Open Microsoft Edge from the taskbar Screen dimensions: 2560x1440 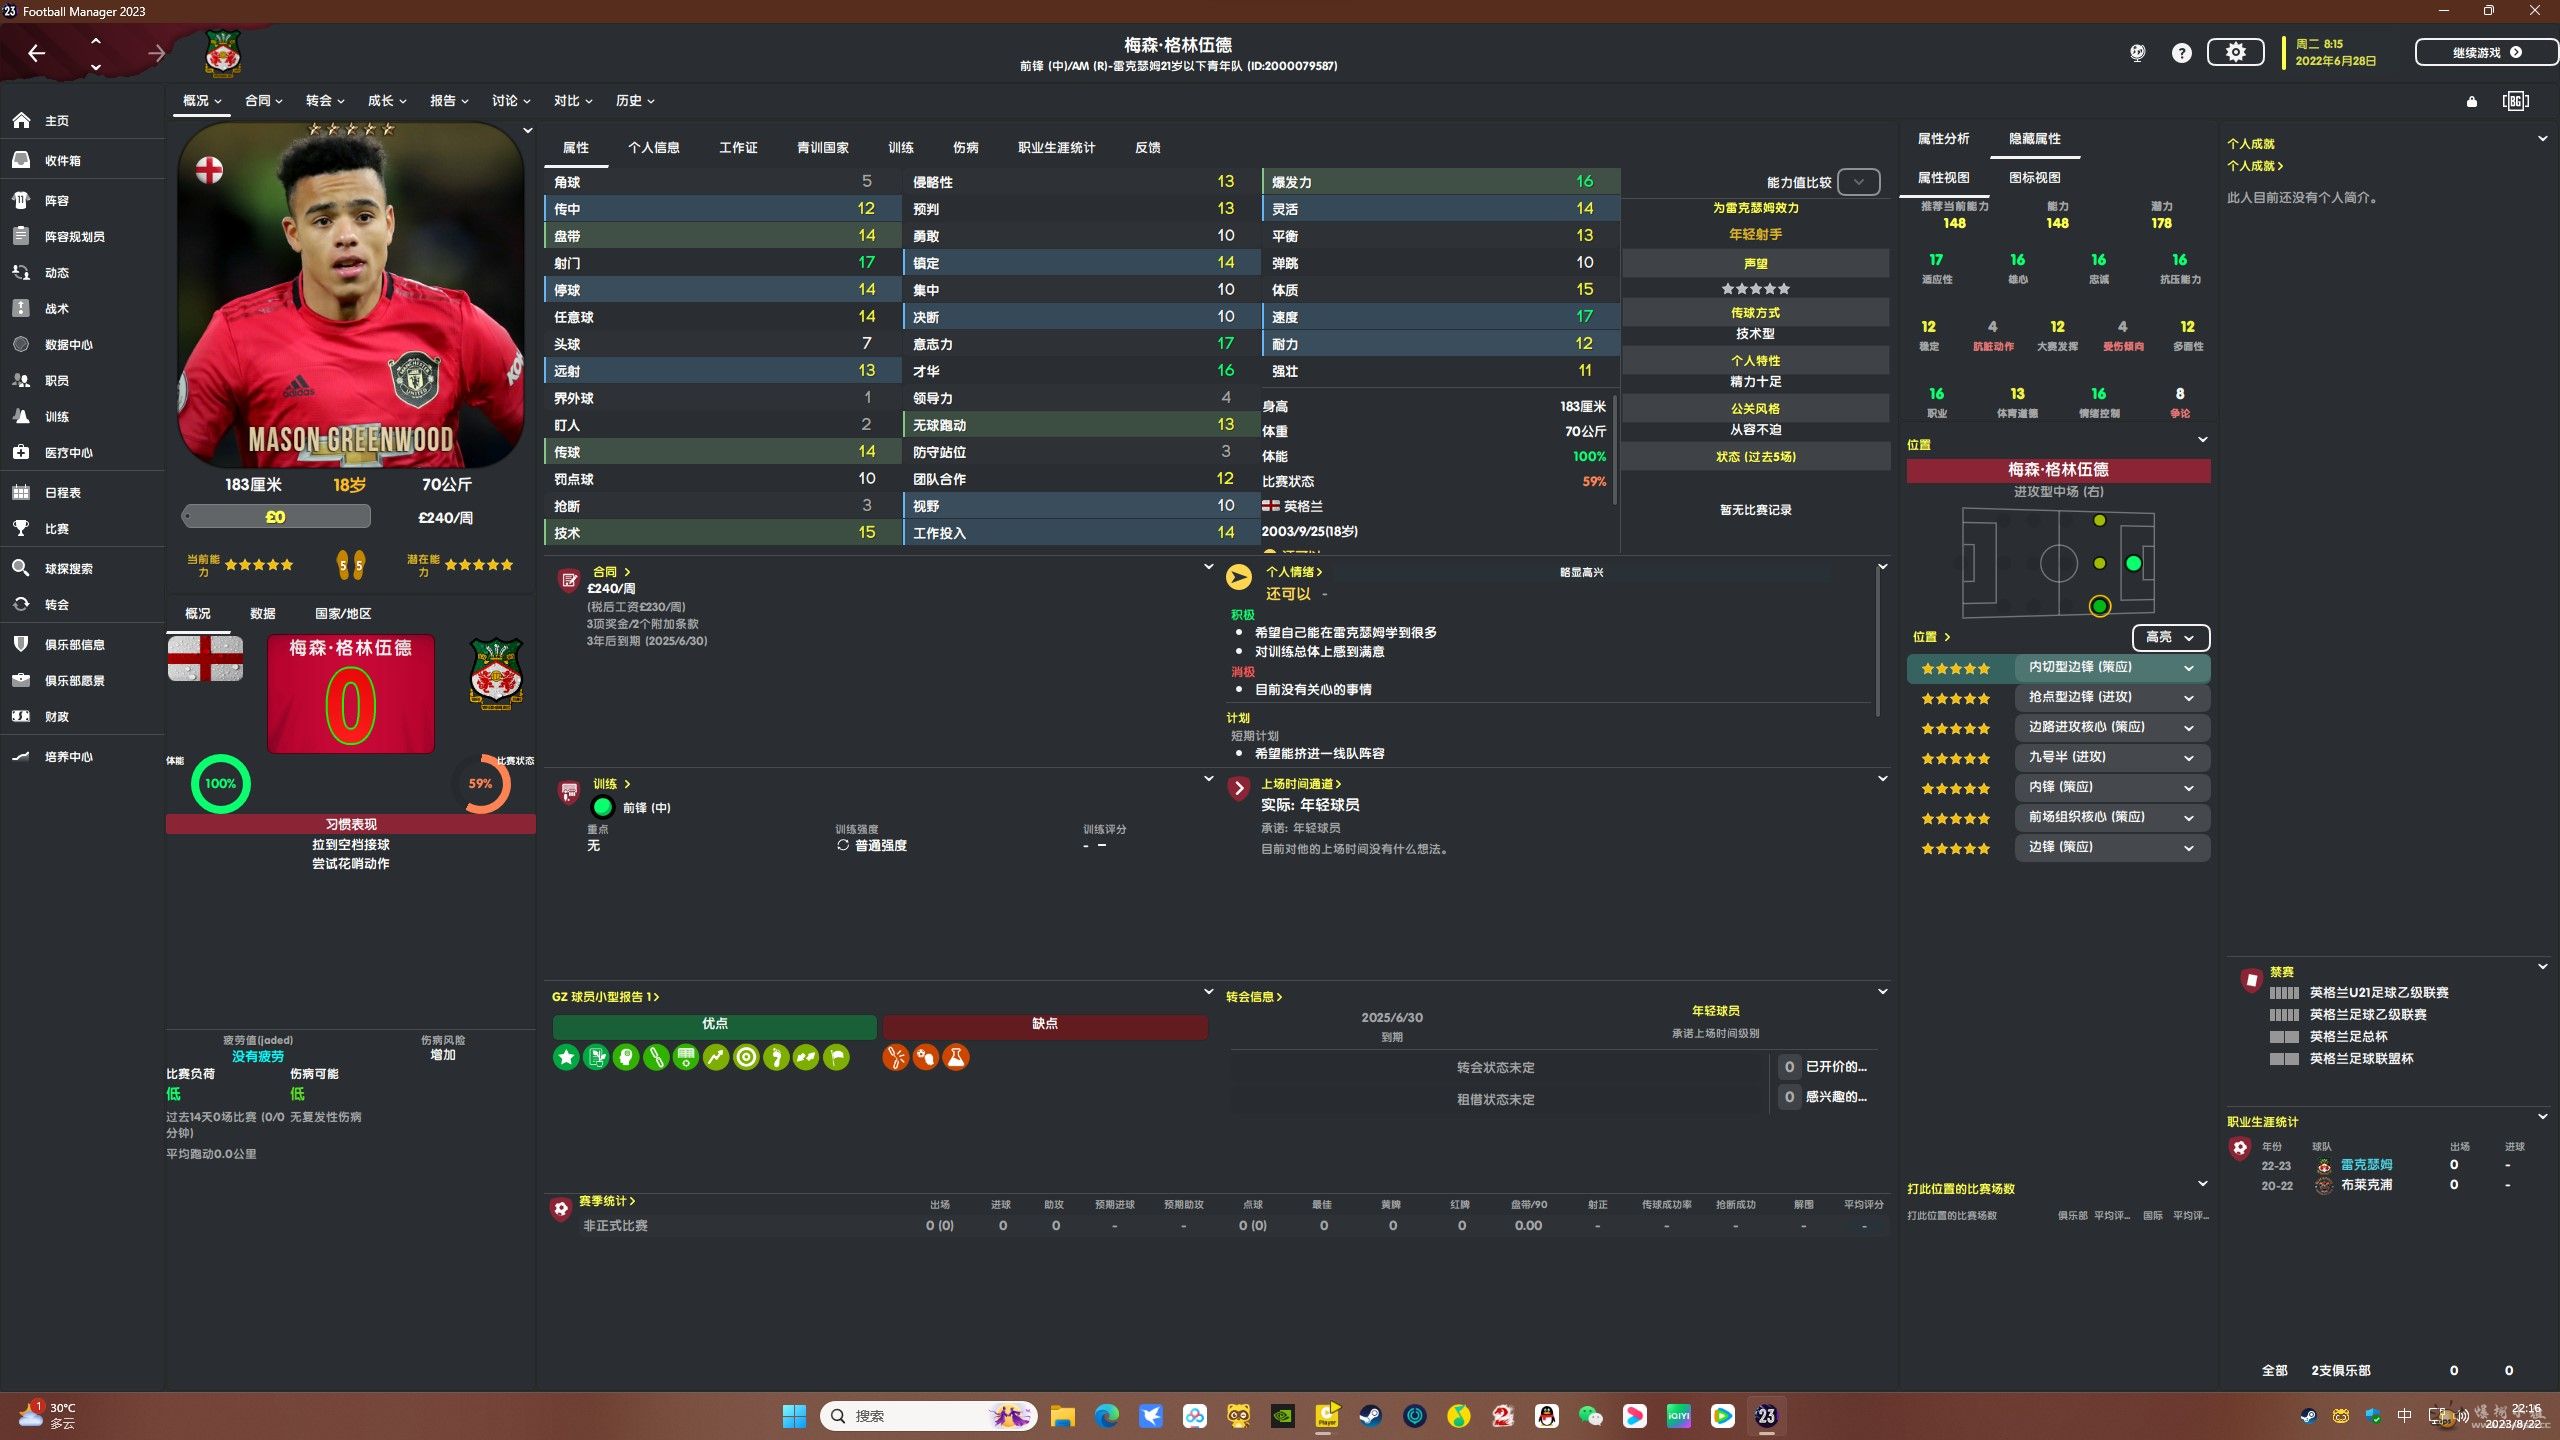1106,1415
